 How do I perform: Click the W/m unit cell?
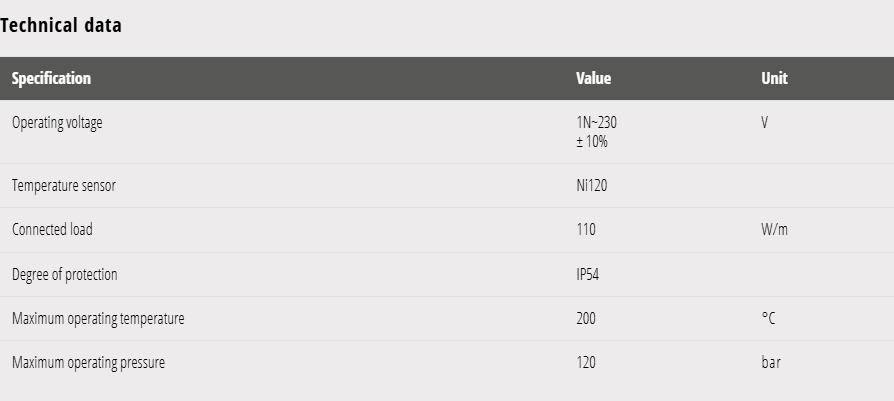774,230
